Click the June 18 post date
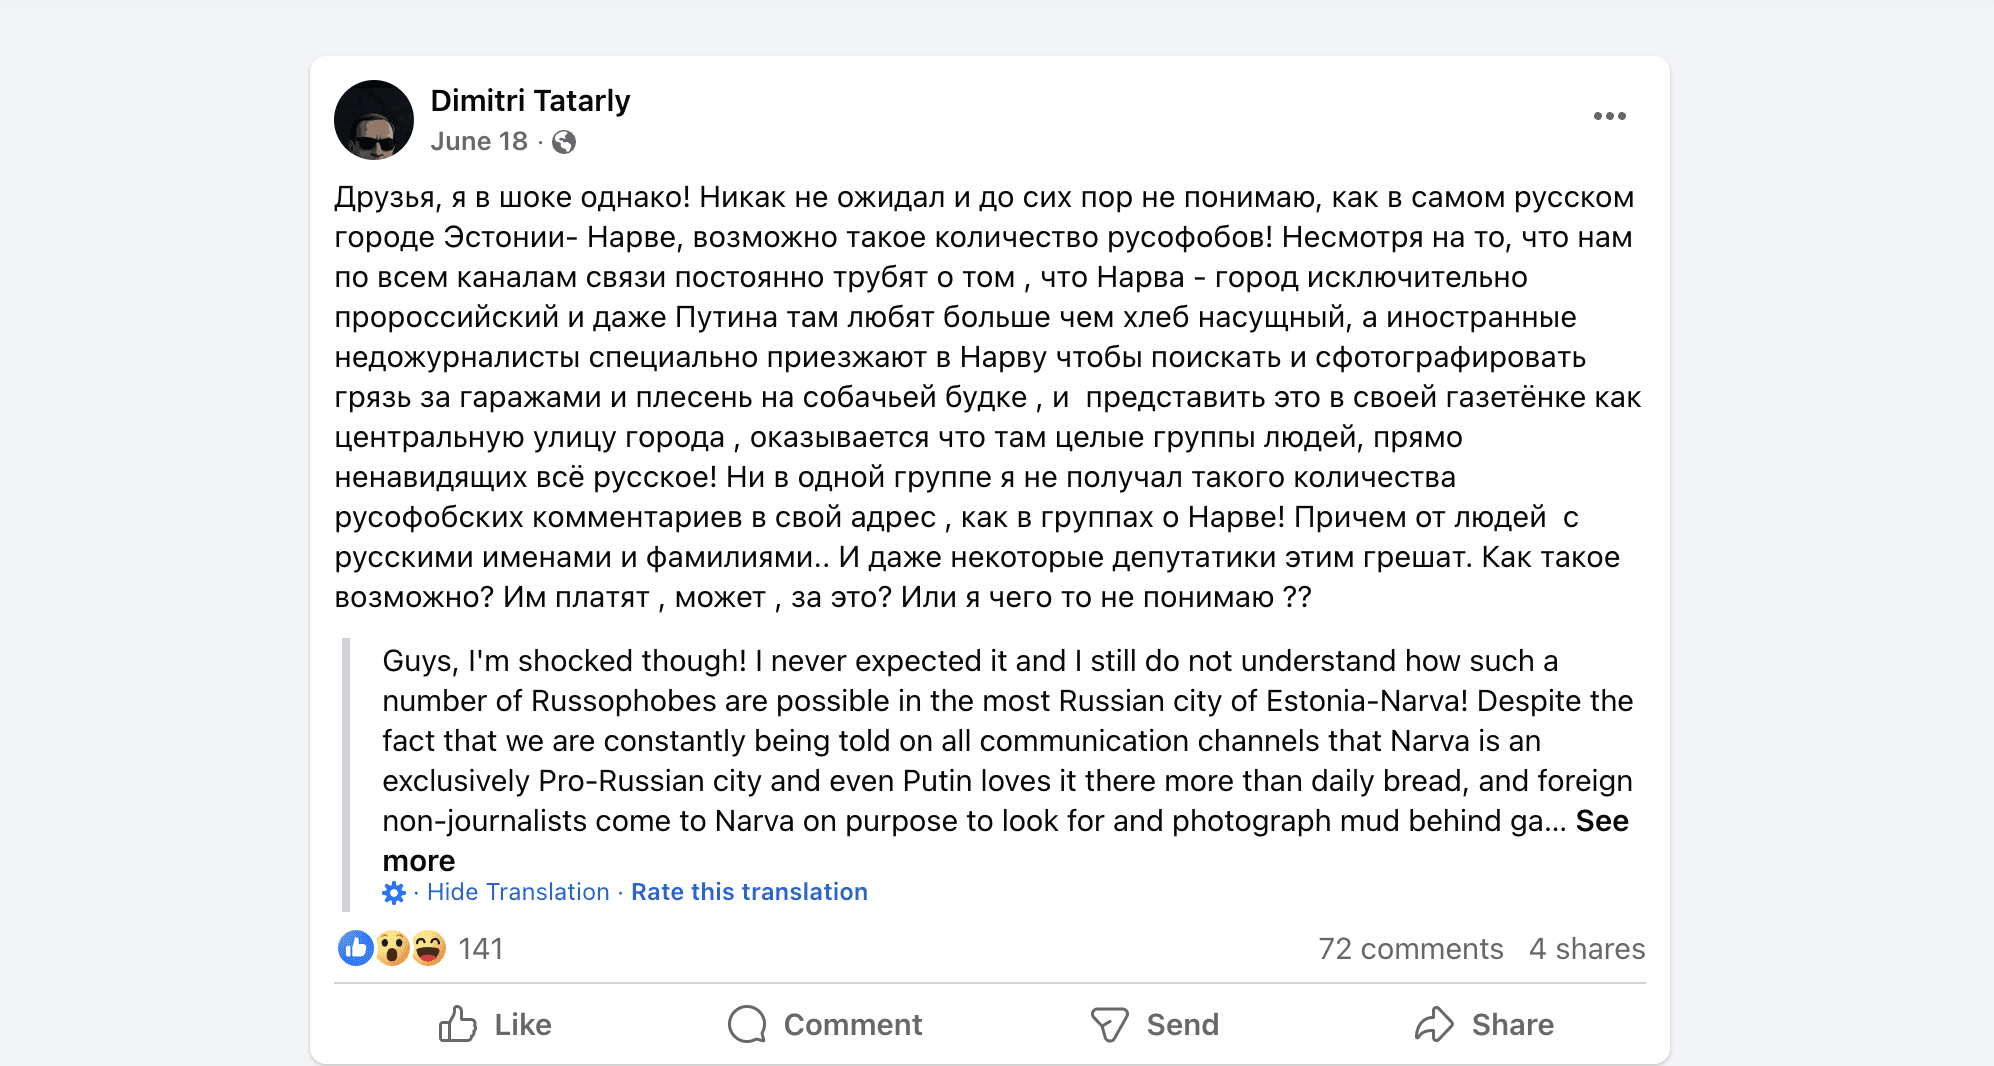The height and width of the screenshot is (1066, 1994). tap(479, 142)
